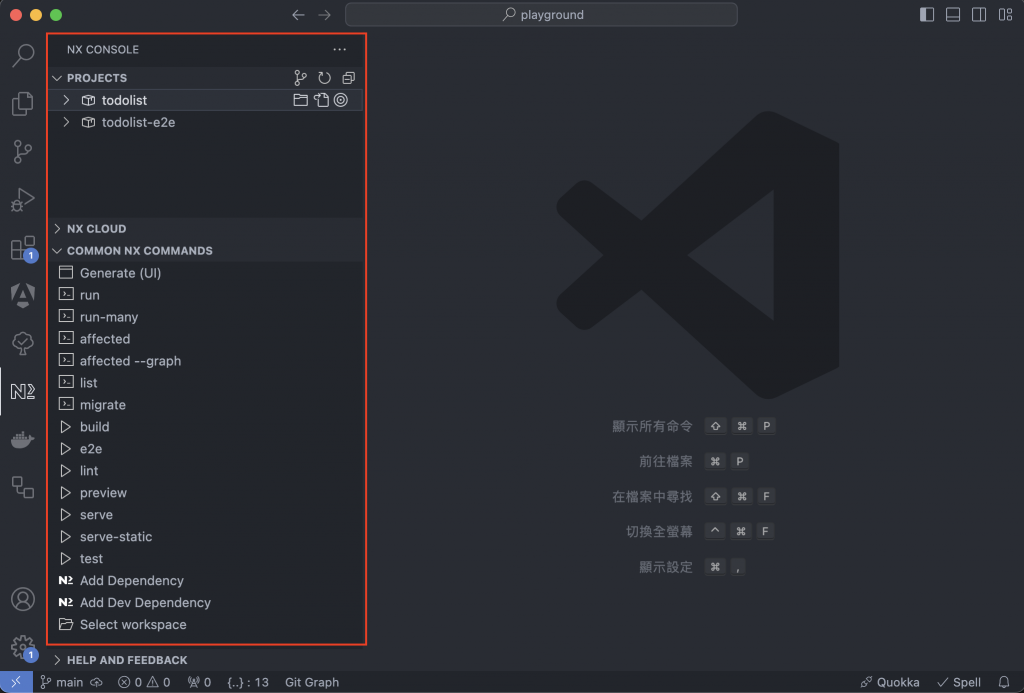Refresh the Projects workspace

pyautogui.click(x=325, y=78)
